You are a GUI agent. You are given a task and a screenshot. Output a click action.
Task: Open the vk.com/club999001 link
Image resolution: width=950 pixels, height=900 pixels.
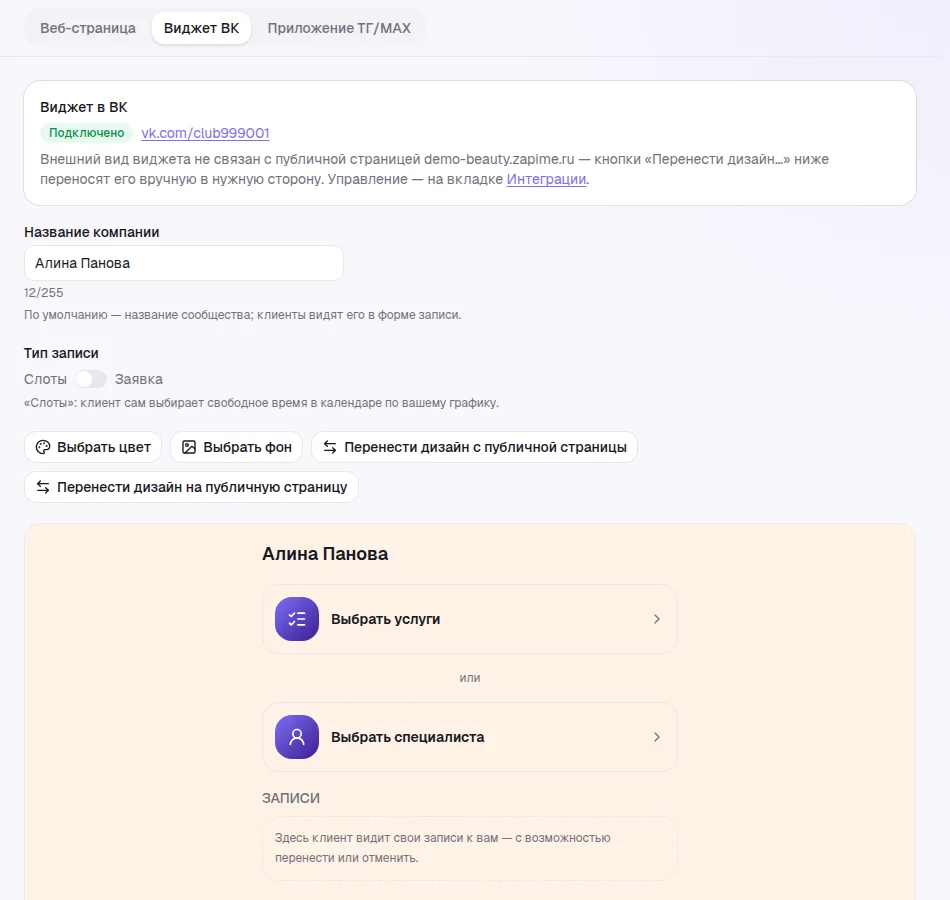[205, 133]
